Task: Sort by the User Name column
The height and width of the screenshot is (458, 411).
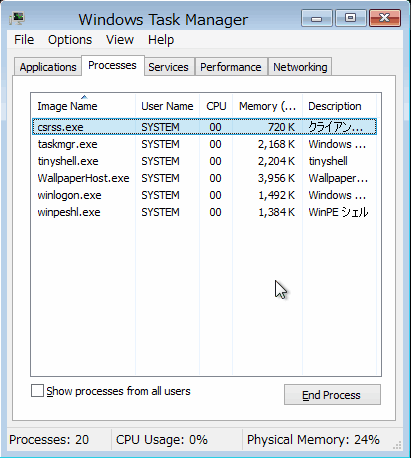Action: pyautogui.click(x=167, y=106)
